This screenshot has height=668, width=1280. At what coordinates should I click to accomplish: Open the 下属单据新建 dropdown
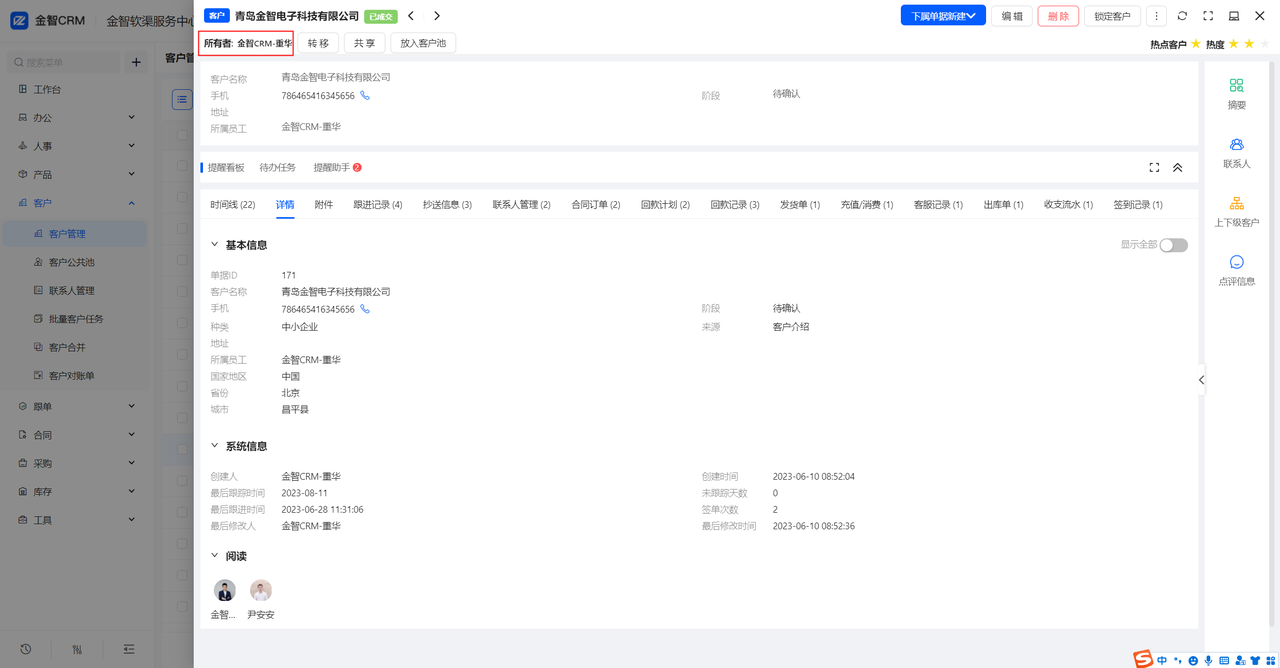(x=943, y=16)
